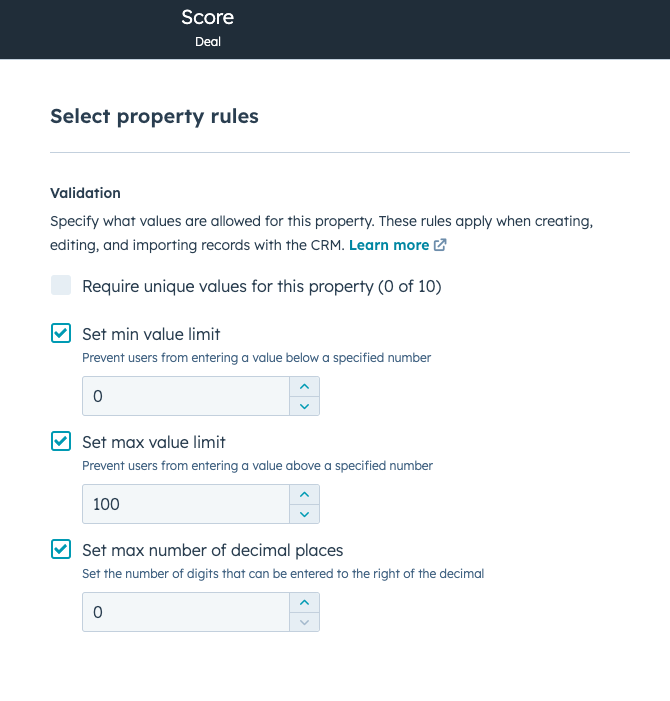Click the decimal places down arrow
This screenshot has height=701, width=670.
(x=304, y=622)
